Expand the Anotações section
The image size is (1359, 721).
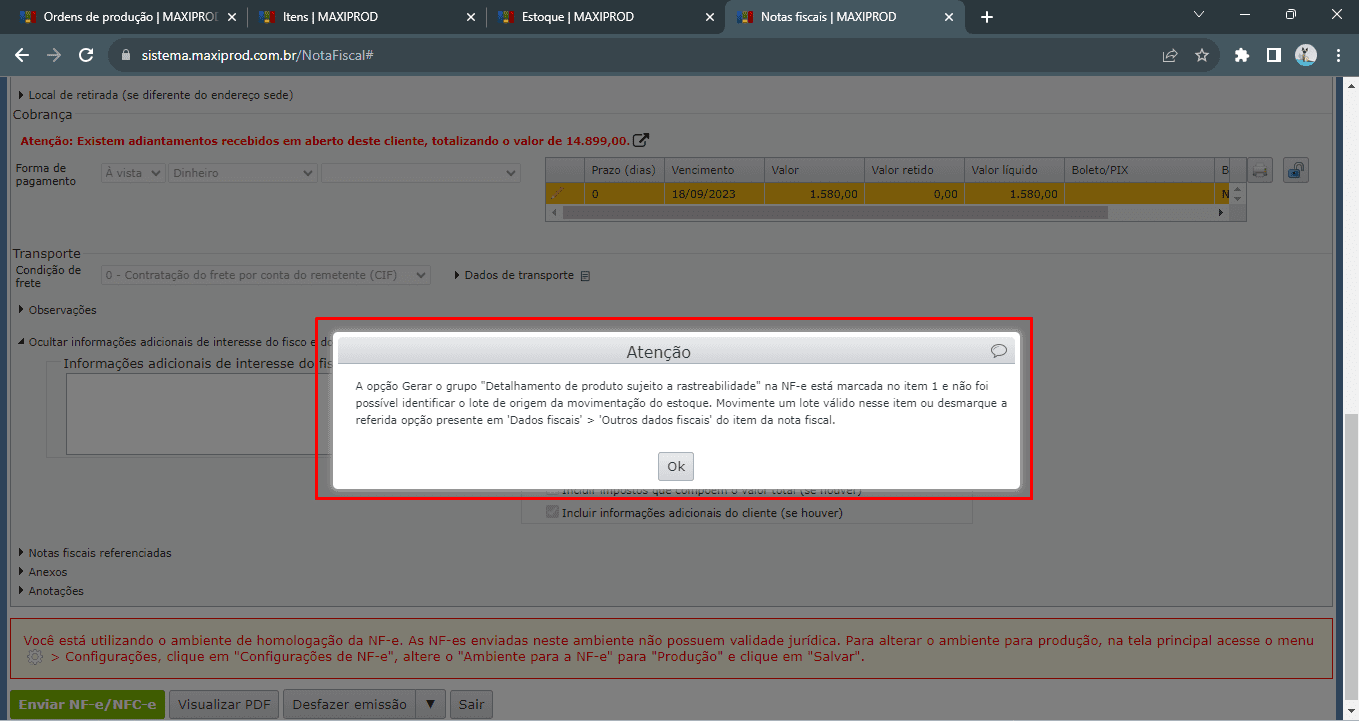51,591
